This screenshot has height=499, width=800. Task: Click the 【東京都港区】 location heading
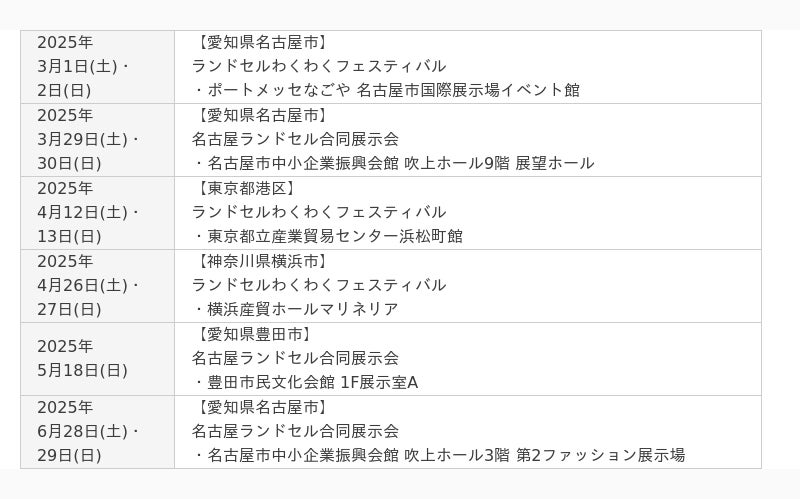tap(246, 188)
